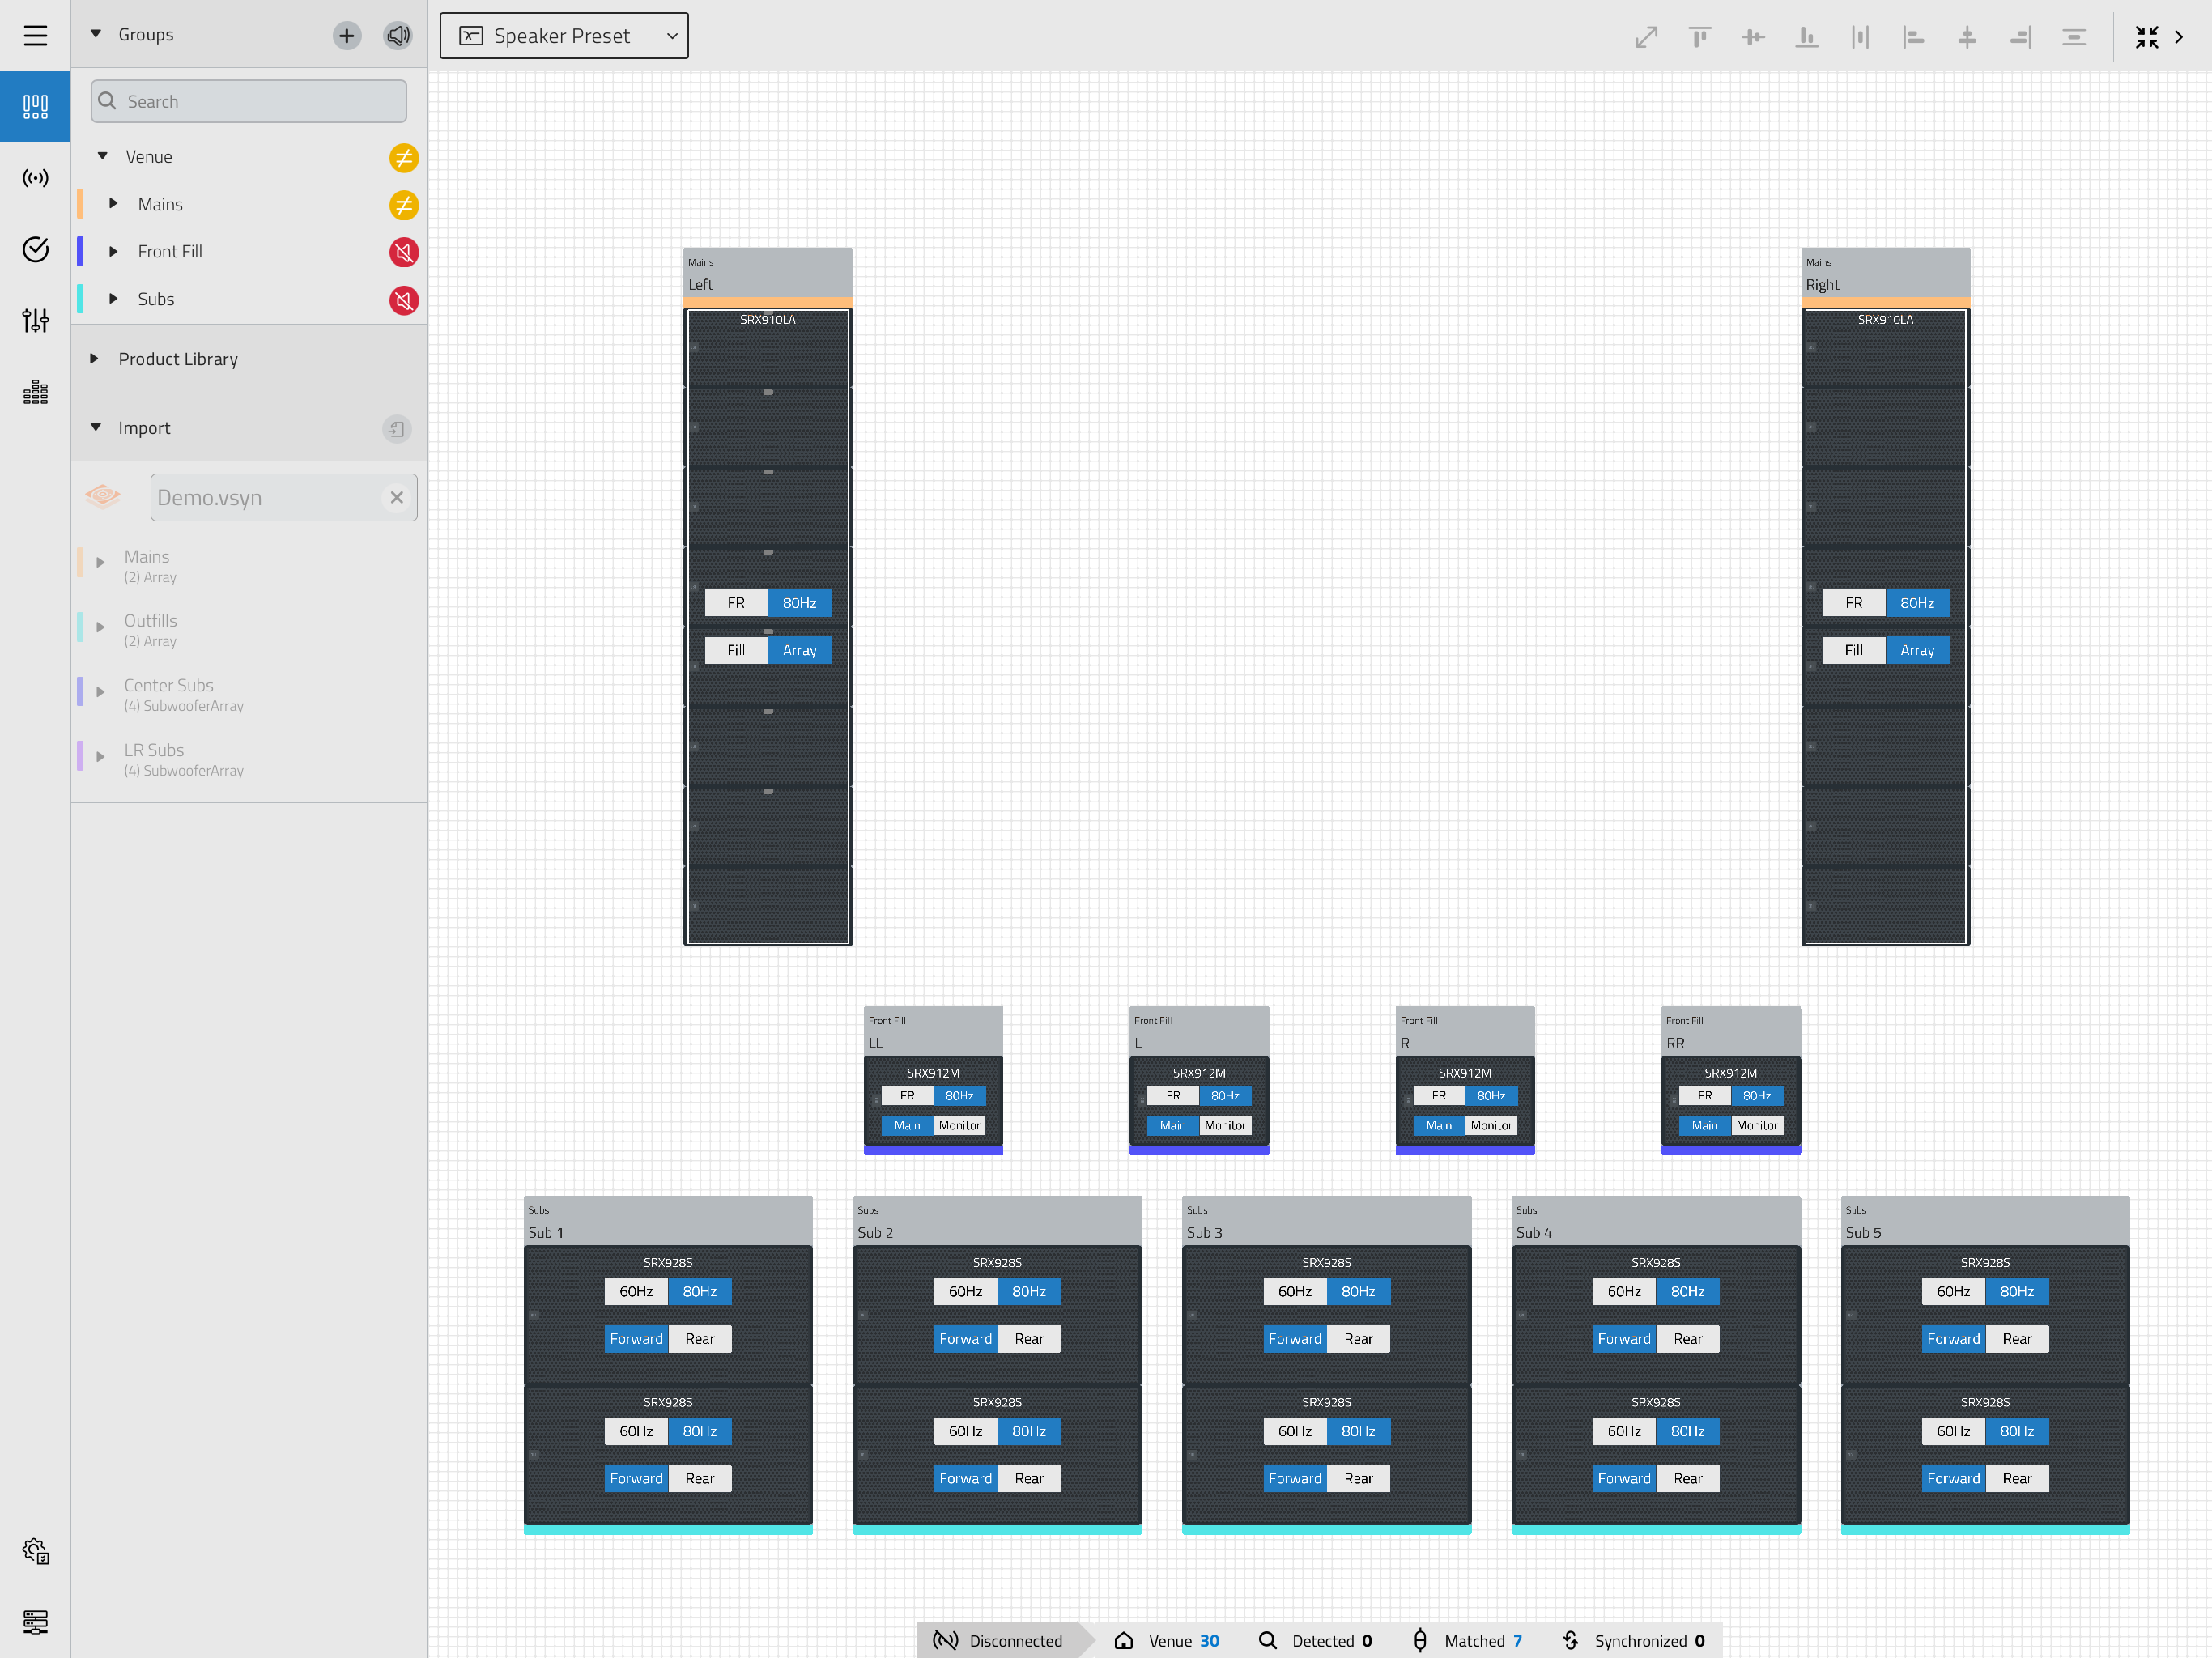
Task: Open the hamburger main menu
Action: (35, 35)
